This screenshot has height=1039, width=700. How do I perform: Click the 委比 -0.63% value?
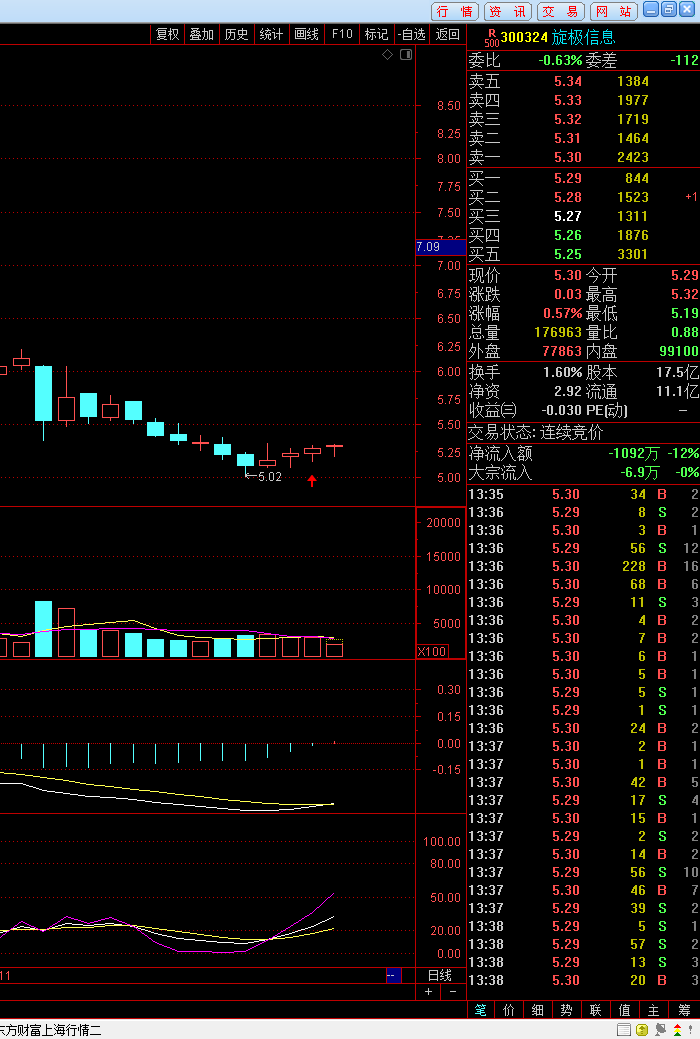click(560, 60)
